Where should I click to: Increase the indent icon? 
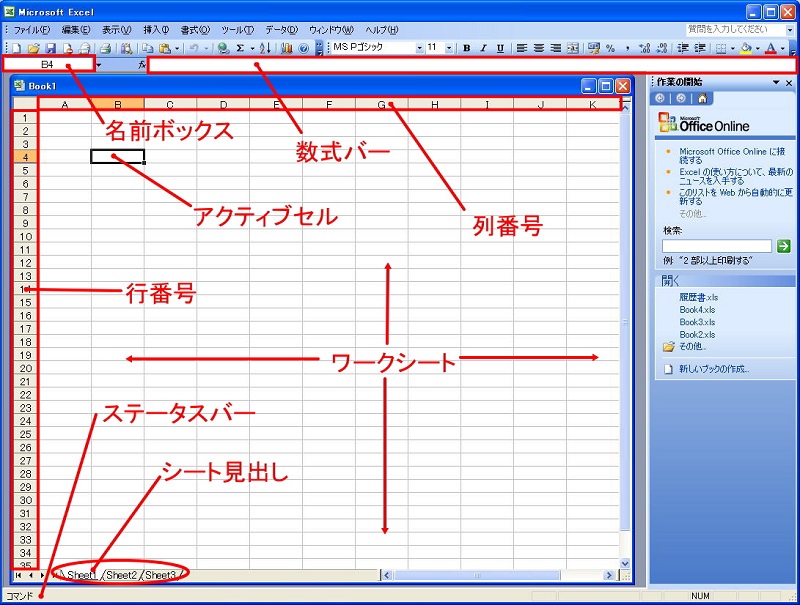pyautogui.click(x=700, y=48)
